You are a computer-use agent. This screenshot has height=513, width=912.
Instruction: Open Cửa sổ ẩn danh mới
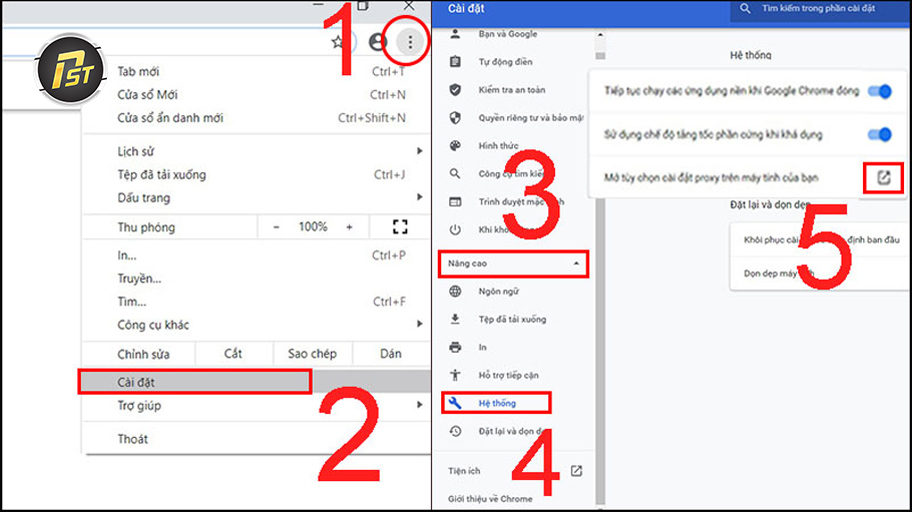click(256, 118)
